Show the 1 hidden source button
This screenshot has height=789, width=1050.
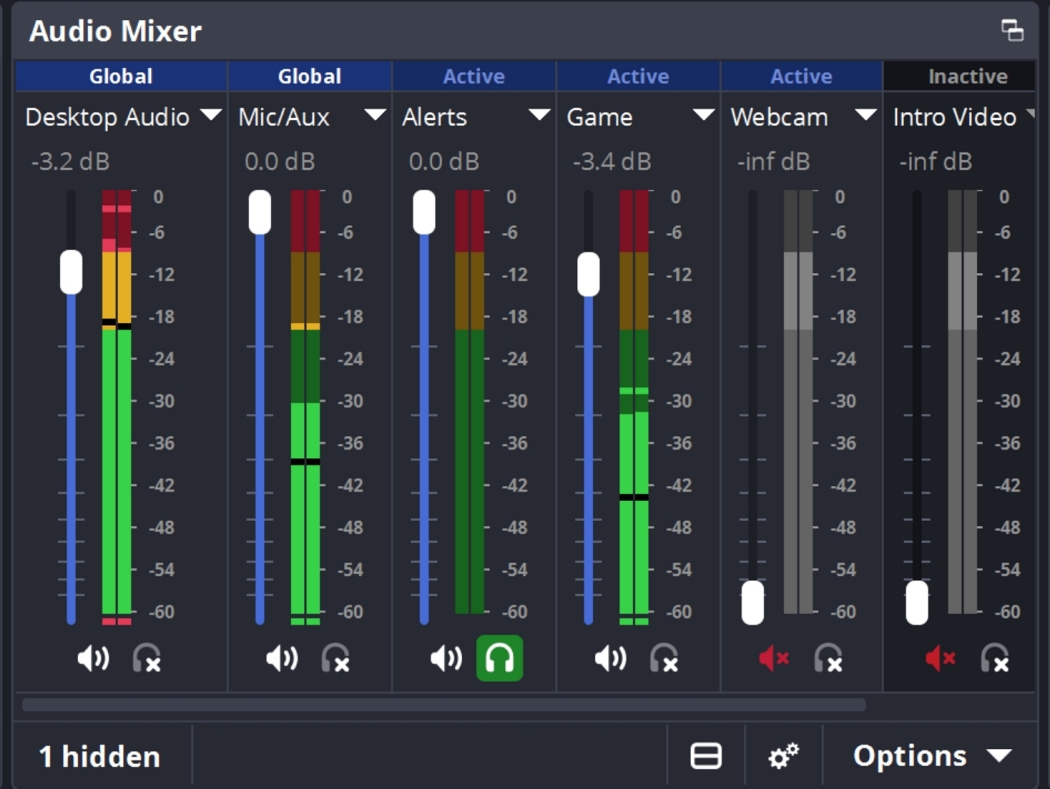pos(100,756)
